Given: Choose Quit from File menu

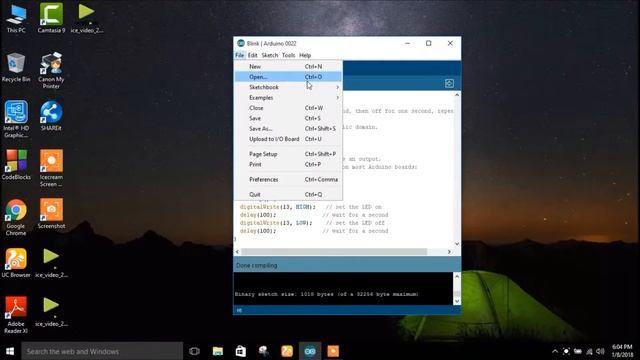Looking at the screenshot, I should [288, 194].
